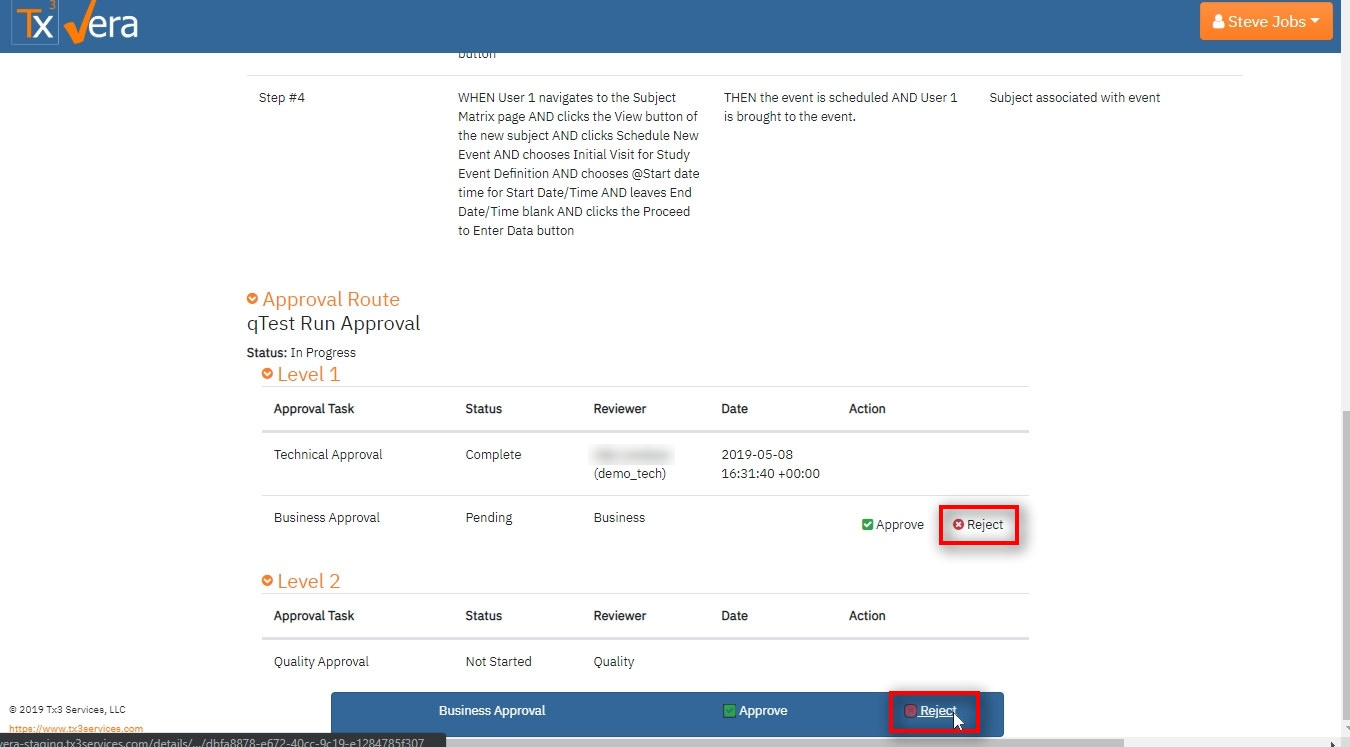
Task: Click the user avatar icon beside Steve Jobs
Action: (1218, 21)
